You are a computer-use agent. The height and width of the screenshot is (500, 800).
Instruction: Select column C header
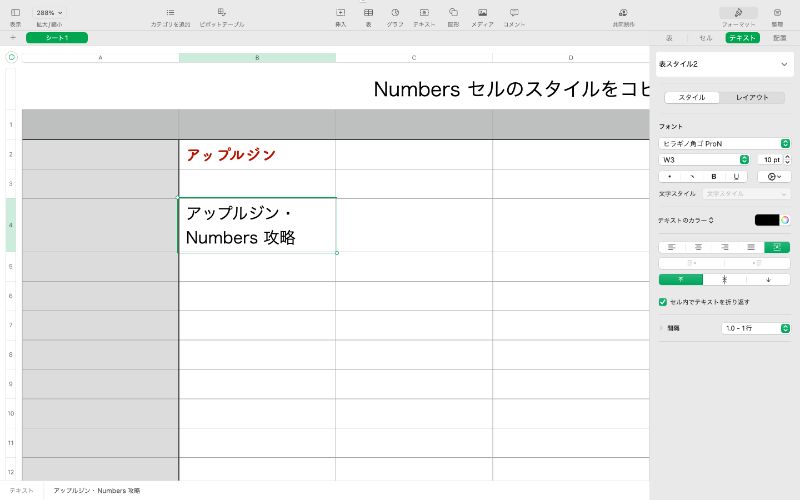414,58
